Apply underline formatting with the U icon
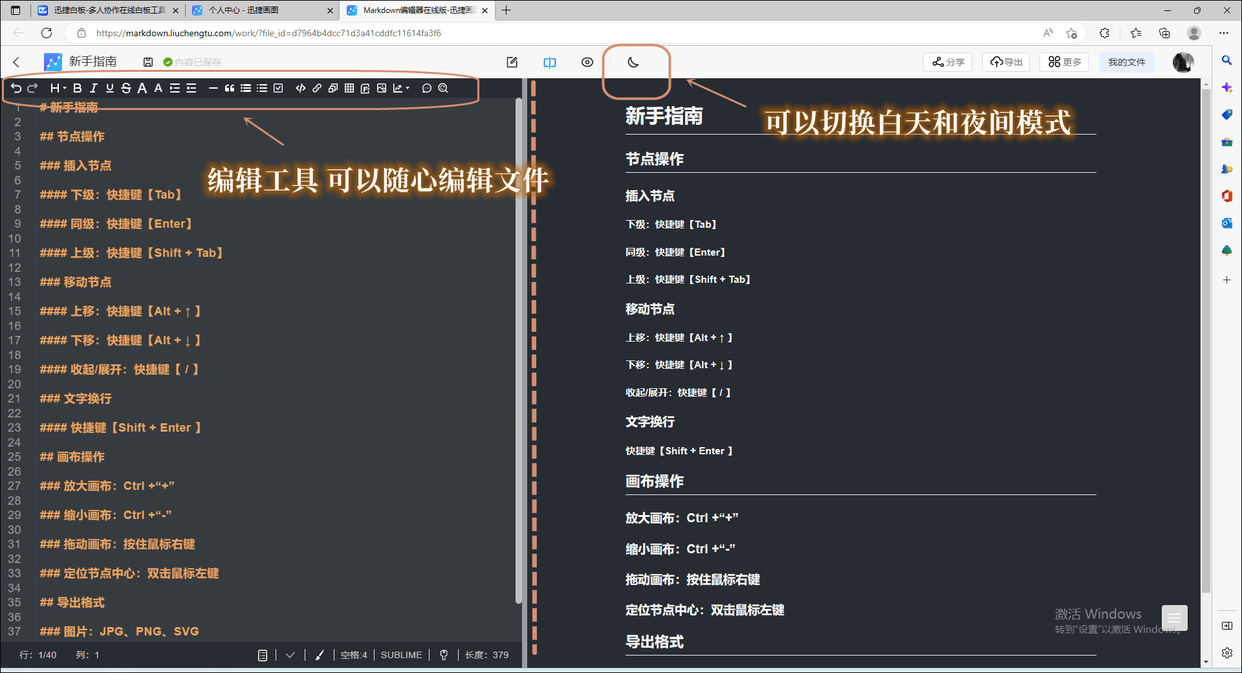The height and width of the screenshot is (673, 1242). 110,88
